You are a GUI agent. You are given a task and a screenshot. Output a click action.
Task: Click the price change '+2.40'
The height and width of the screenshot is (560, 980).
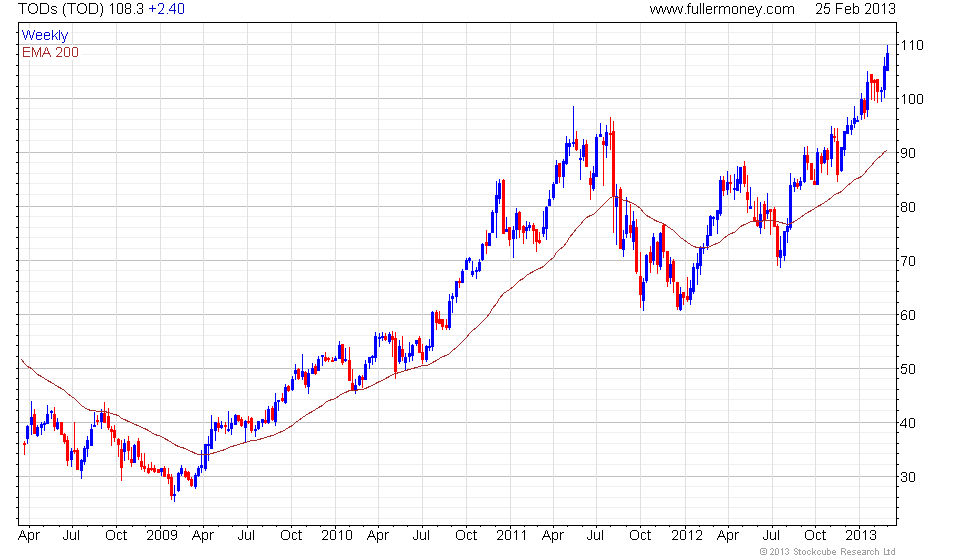(x=166, y=9)
